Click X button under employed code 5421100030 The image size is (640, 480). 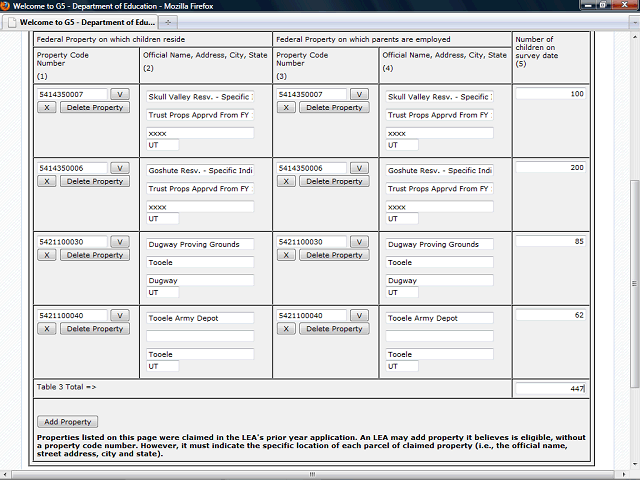pos(286,255)
